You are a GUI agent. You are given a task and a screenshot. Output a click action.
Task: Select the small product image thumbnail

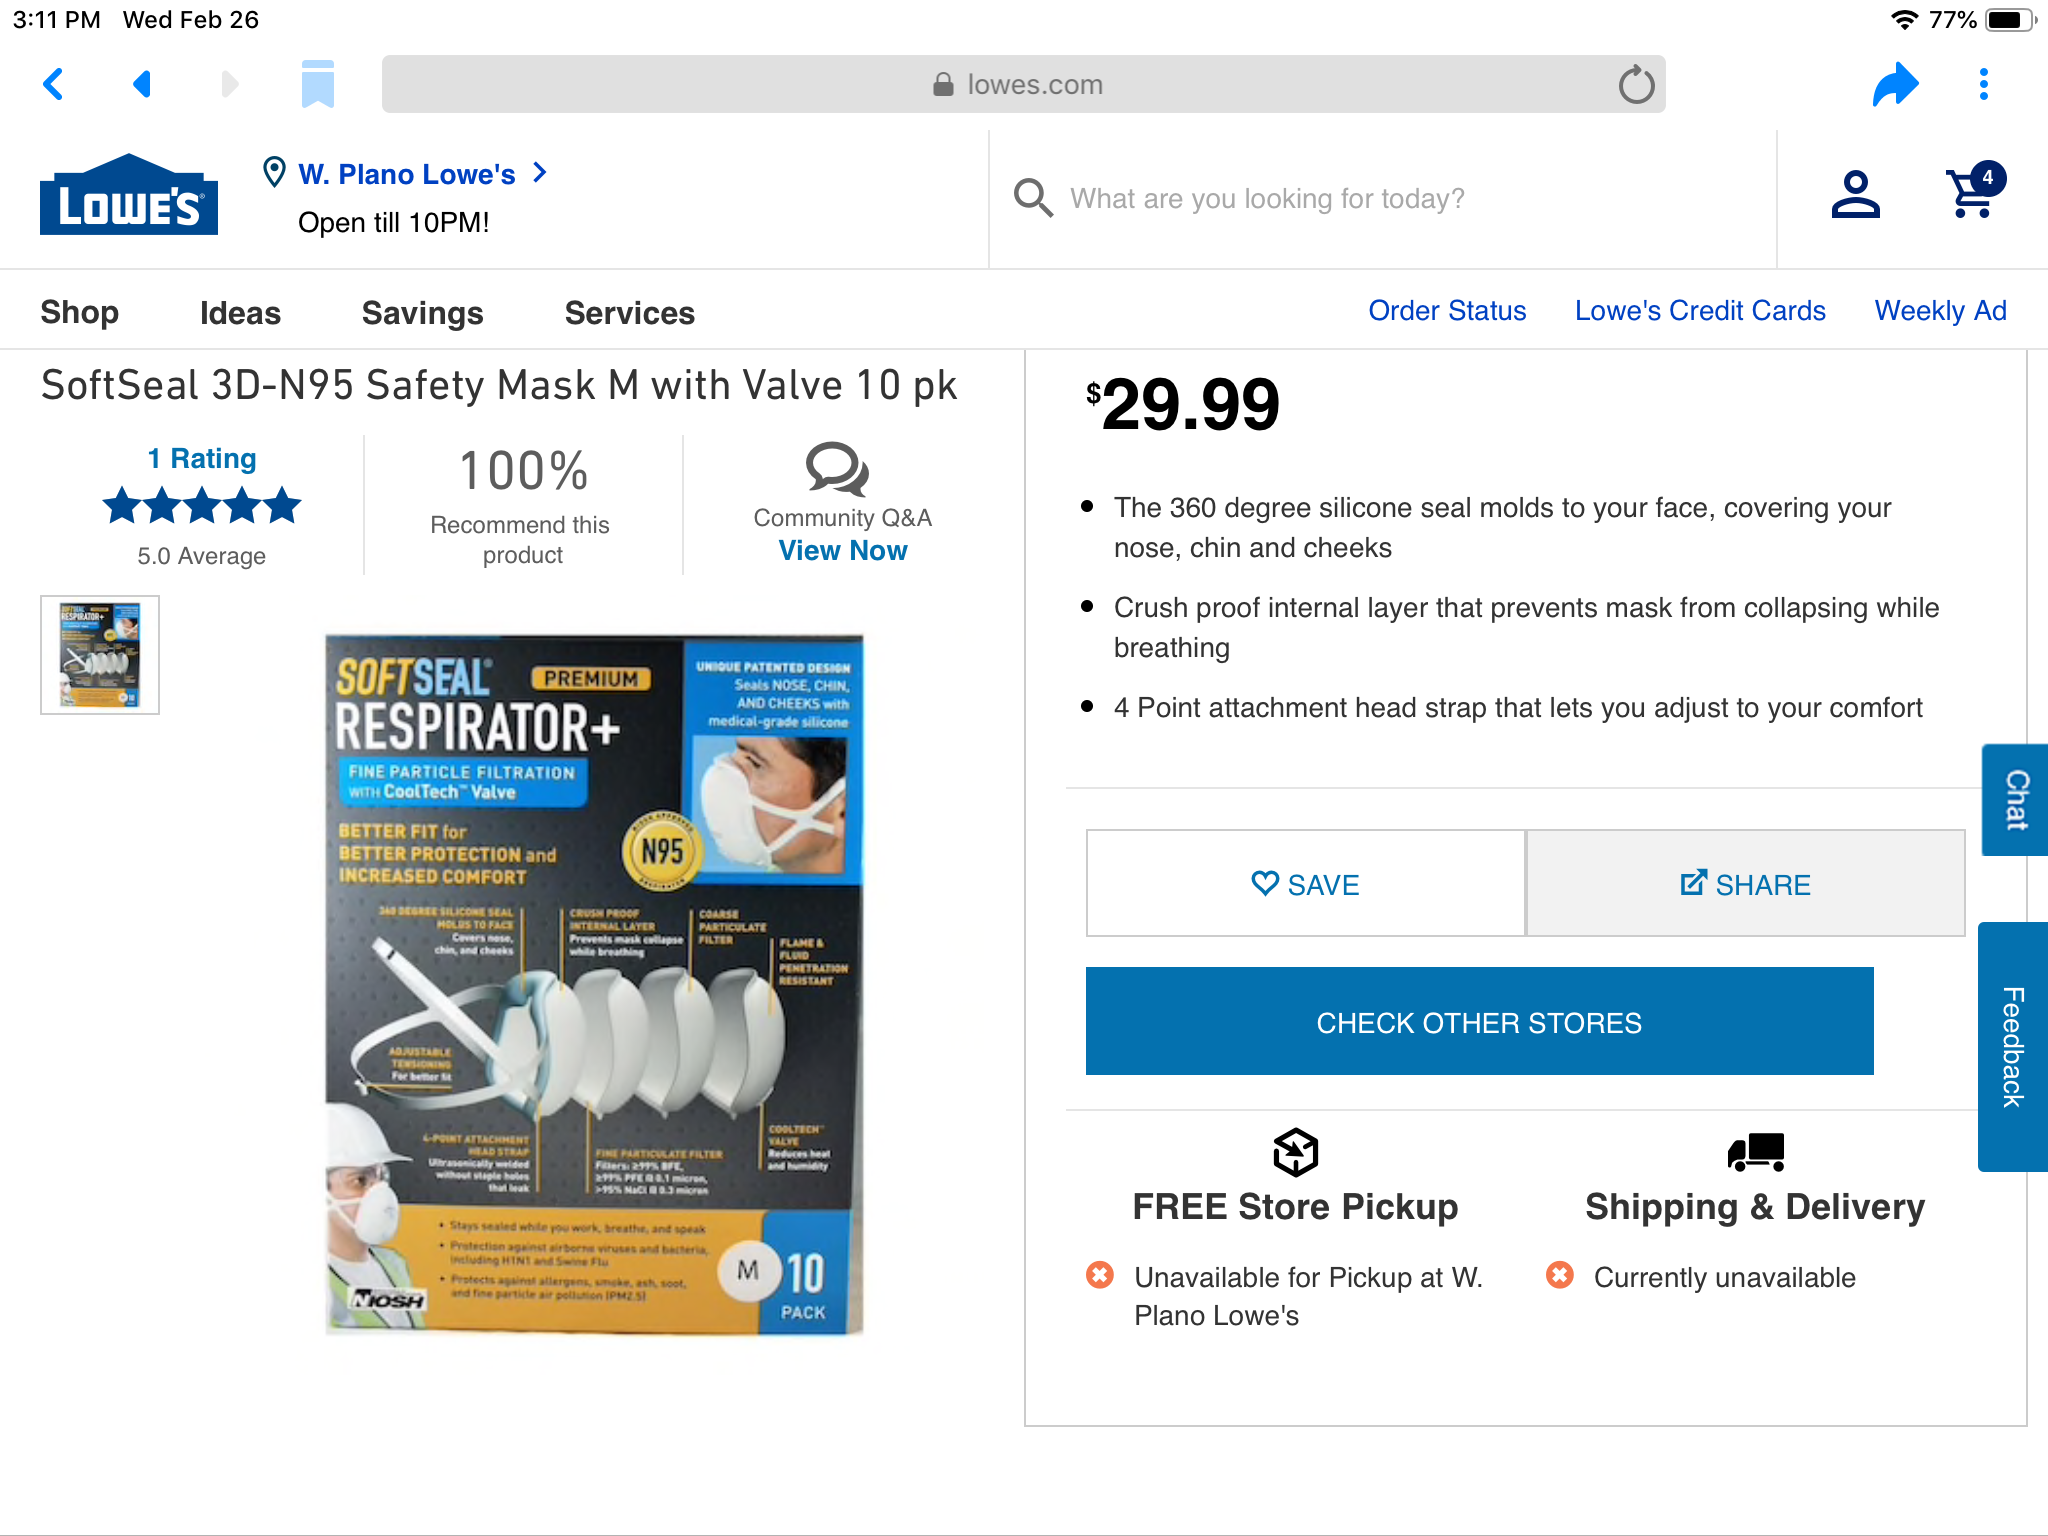[100, 655]
